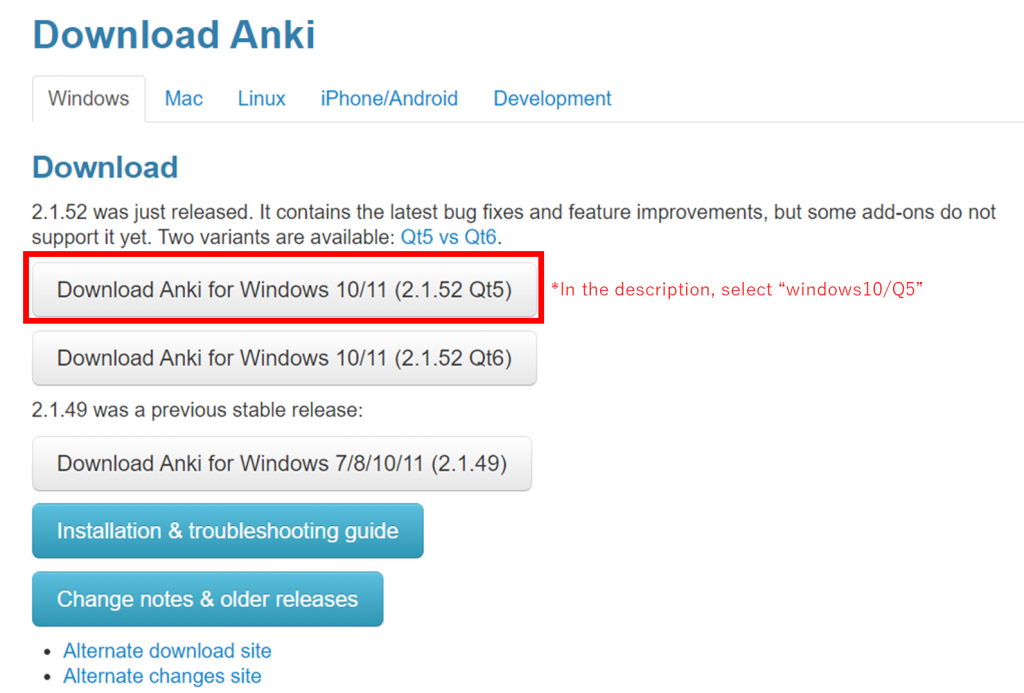Viewport: 1024px width, 693px height.
Task: Click bullet beside Alternate download site
Action: (47, 652)
